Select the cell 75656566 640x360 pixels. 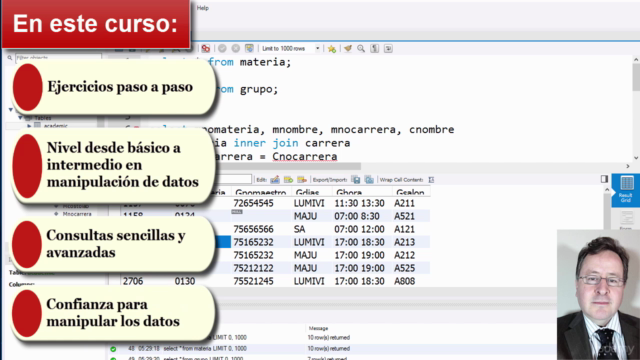253,229
